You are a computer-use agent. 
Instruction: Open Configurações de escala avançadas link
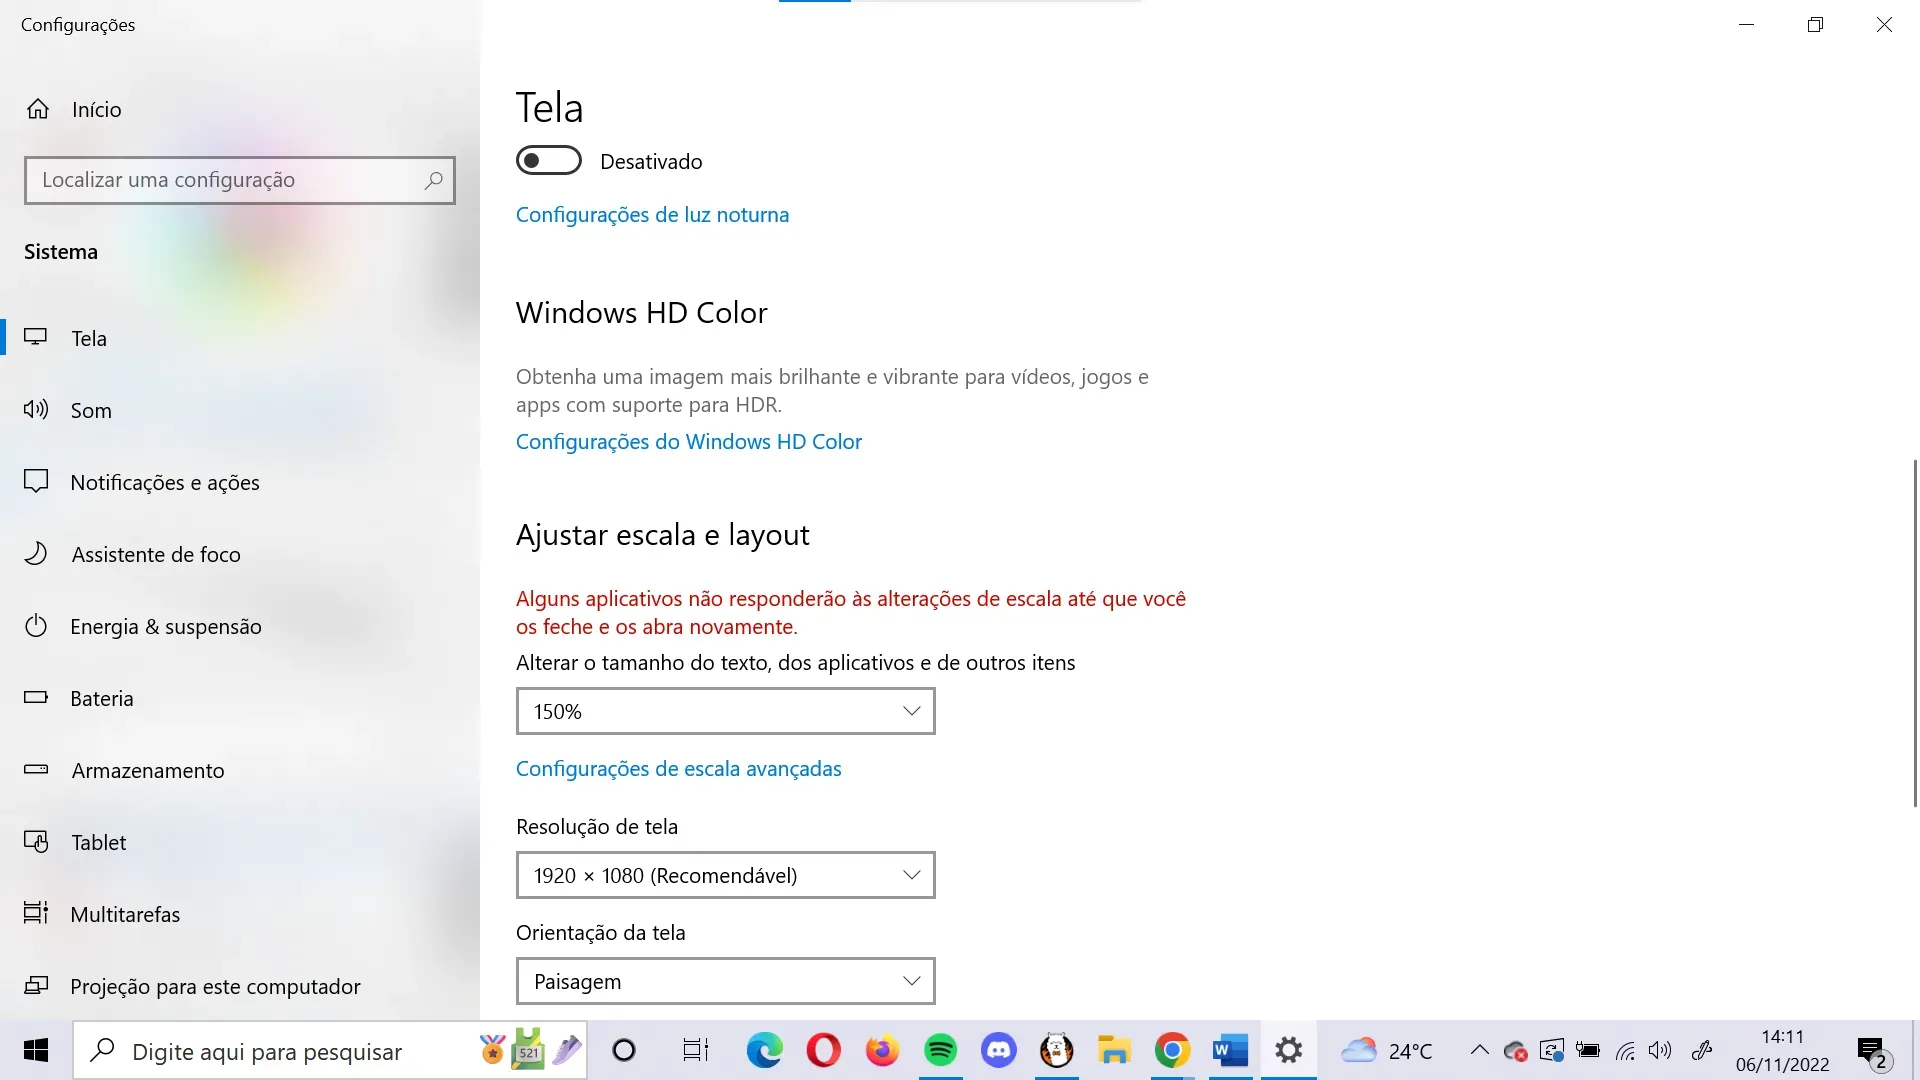coord(679,768)
